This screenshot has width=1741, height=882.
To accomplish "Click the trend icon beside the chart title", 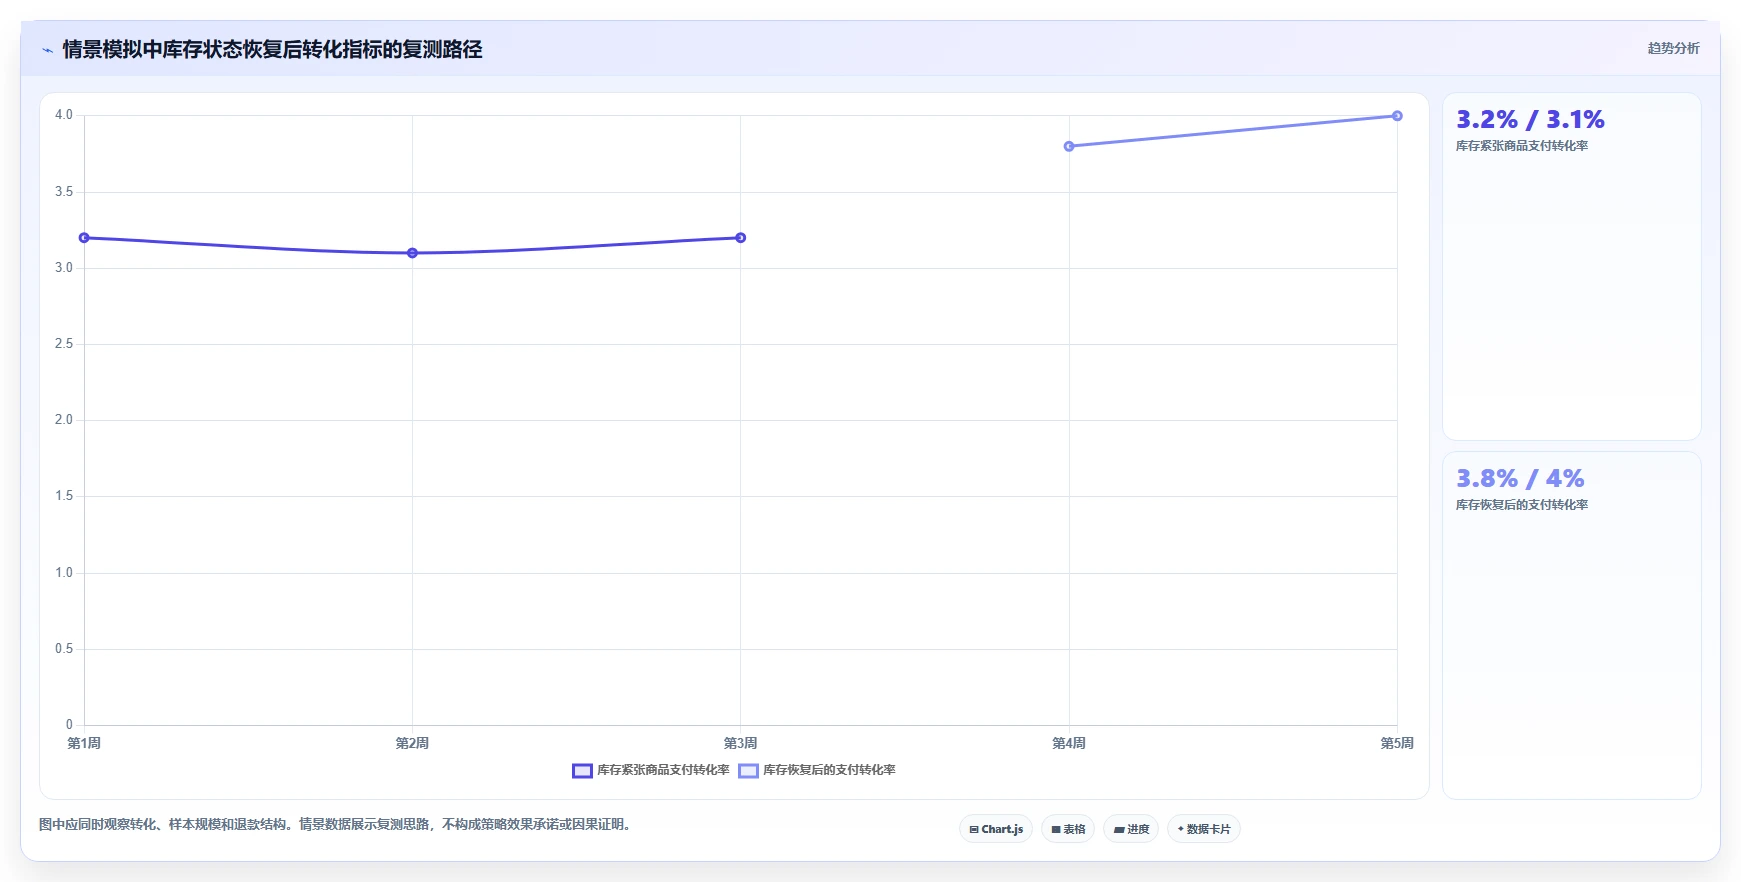I will (x=47, y=50).
